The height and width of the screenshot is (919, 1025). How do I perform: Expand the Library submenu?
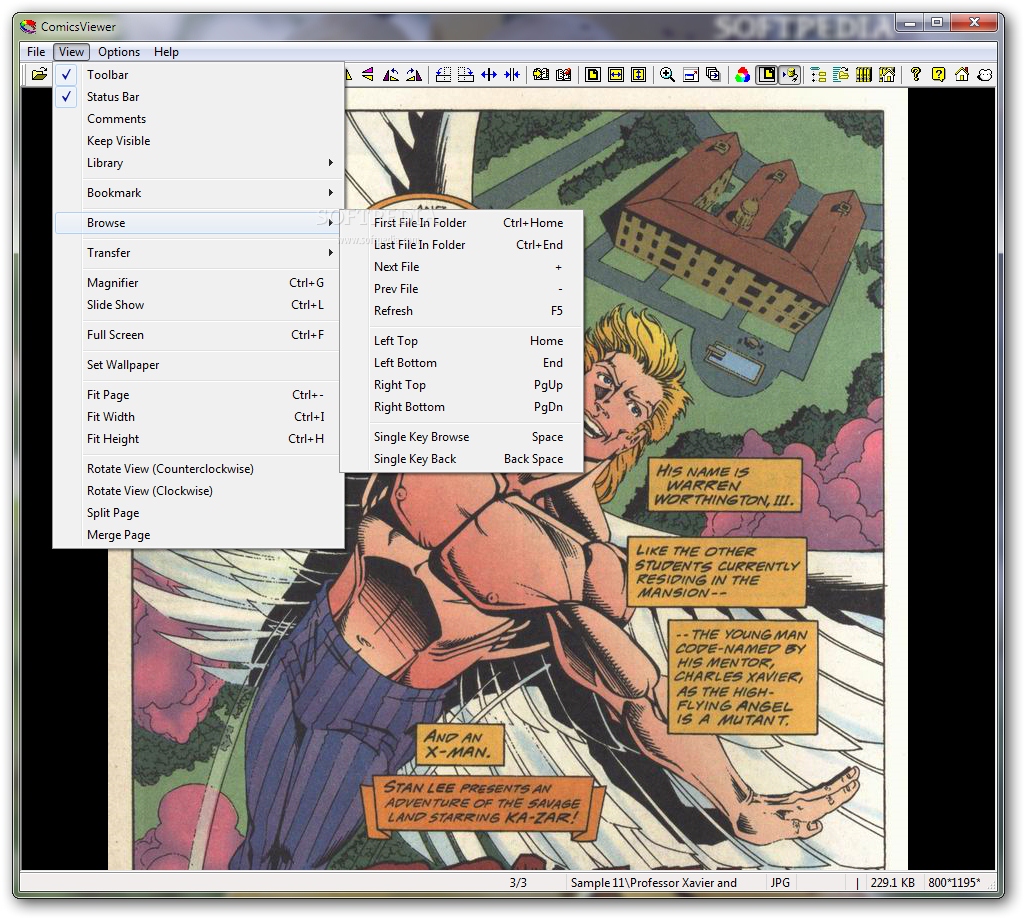pos(199,163)
